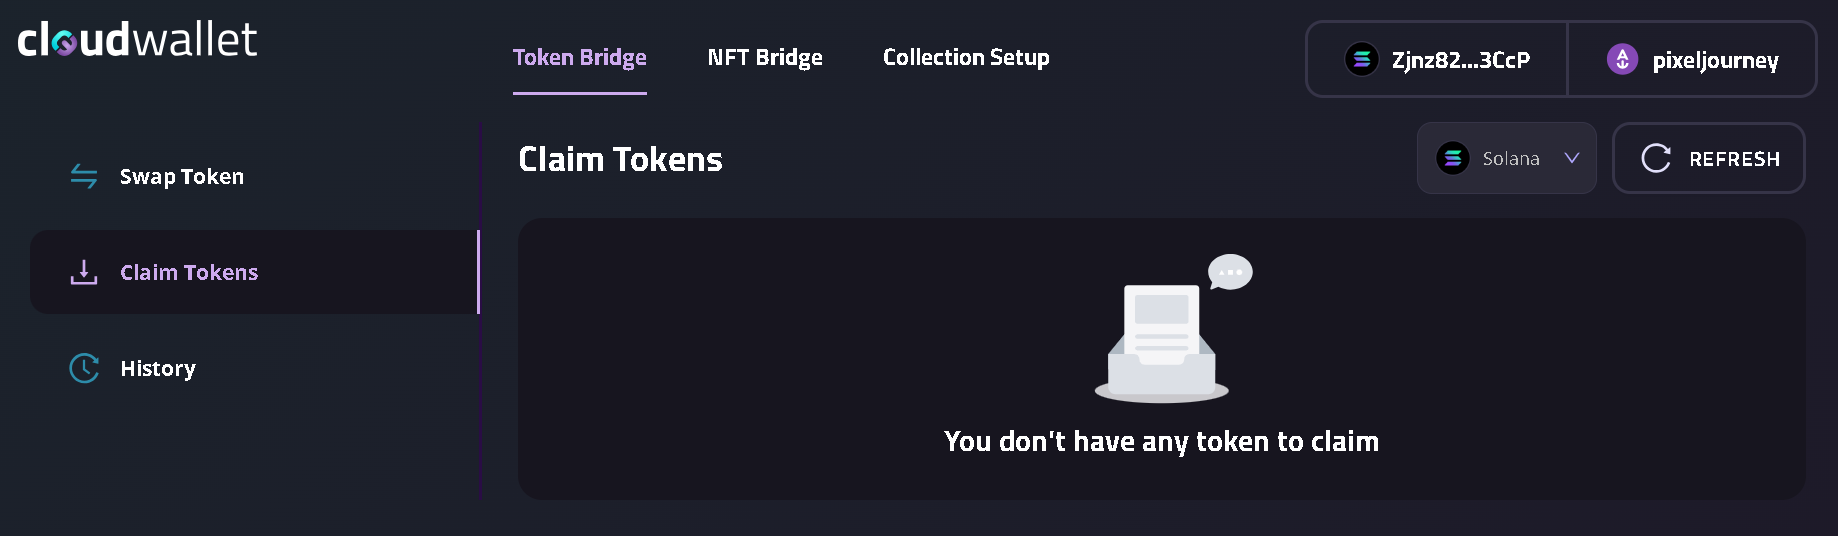Click the "You don't have any token" message

pos(1161,441)
